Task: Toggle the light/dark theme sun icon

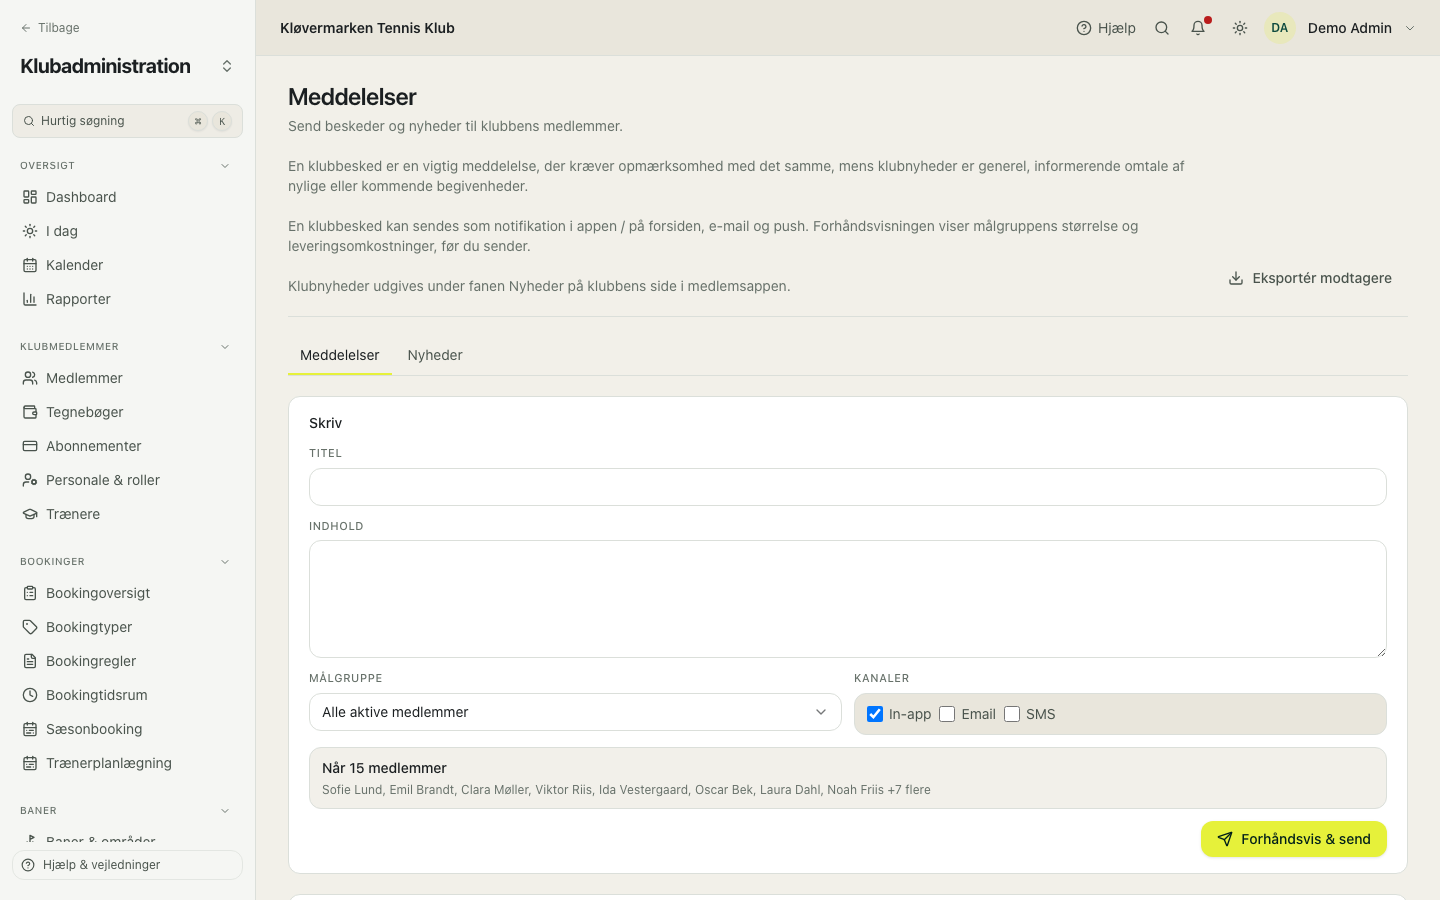Action: click(1240, 28)
